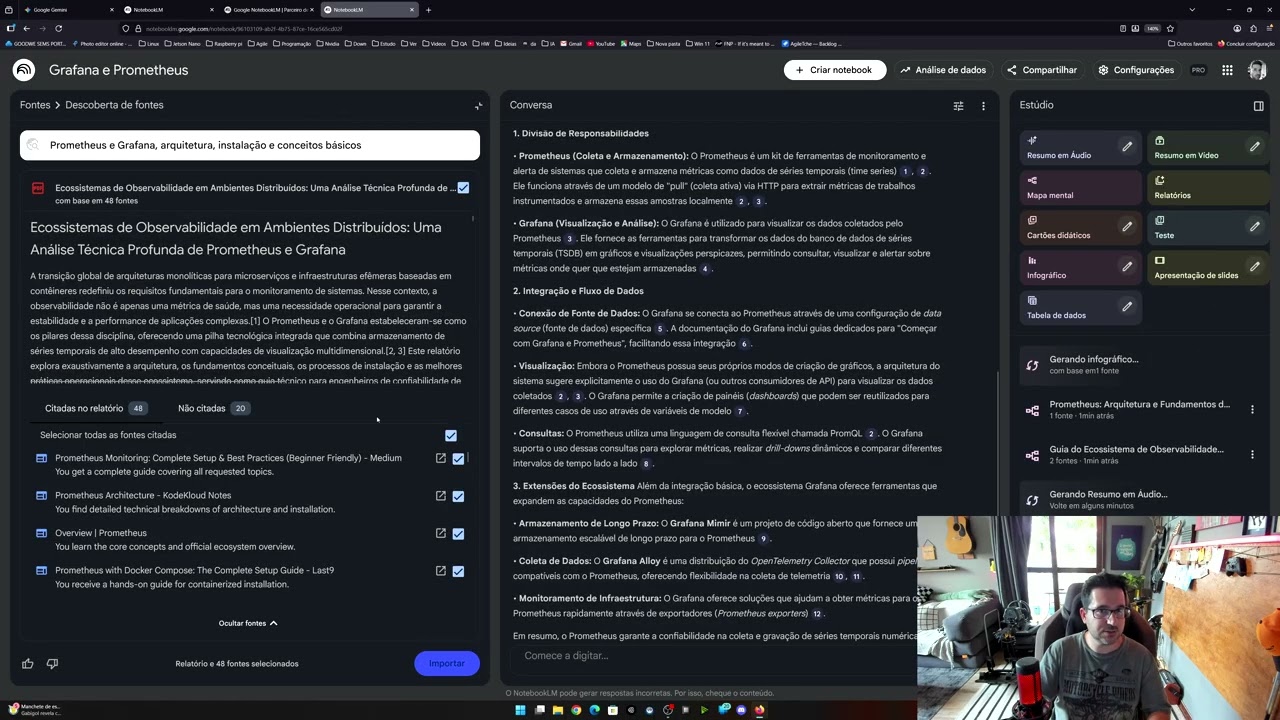The image size is (1280, 720).
Task: Open Gmail bookmark
Action: [x=571, y=44]
